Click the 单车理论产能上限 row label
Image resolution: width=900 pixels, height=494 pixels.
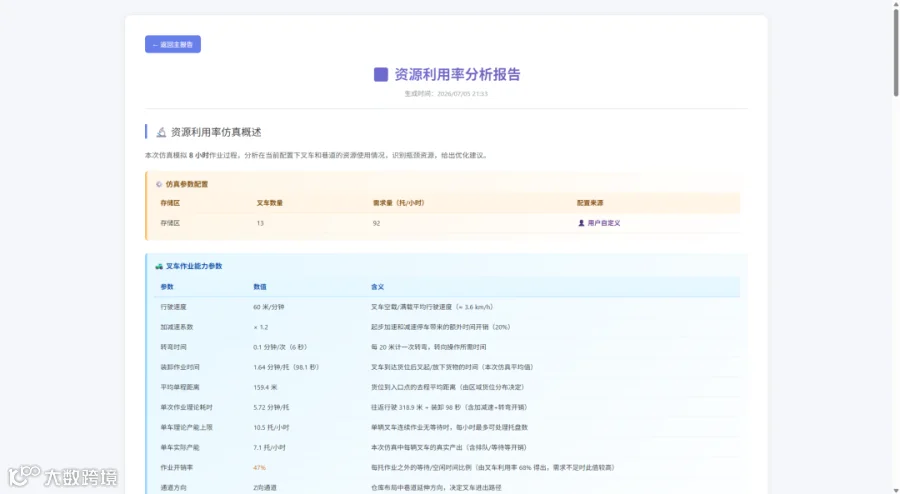pos(187,427)
